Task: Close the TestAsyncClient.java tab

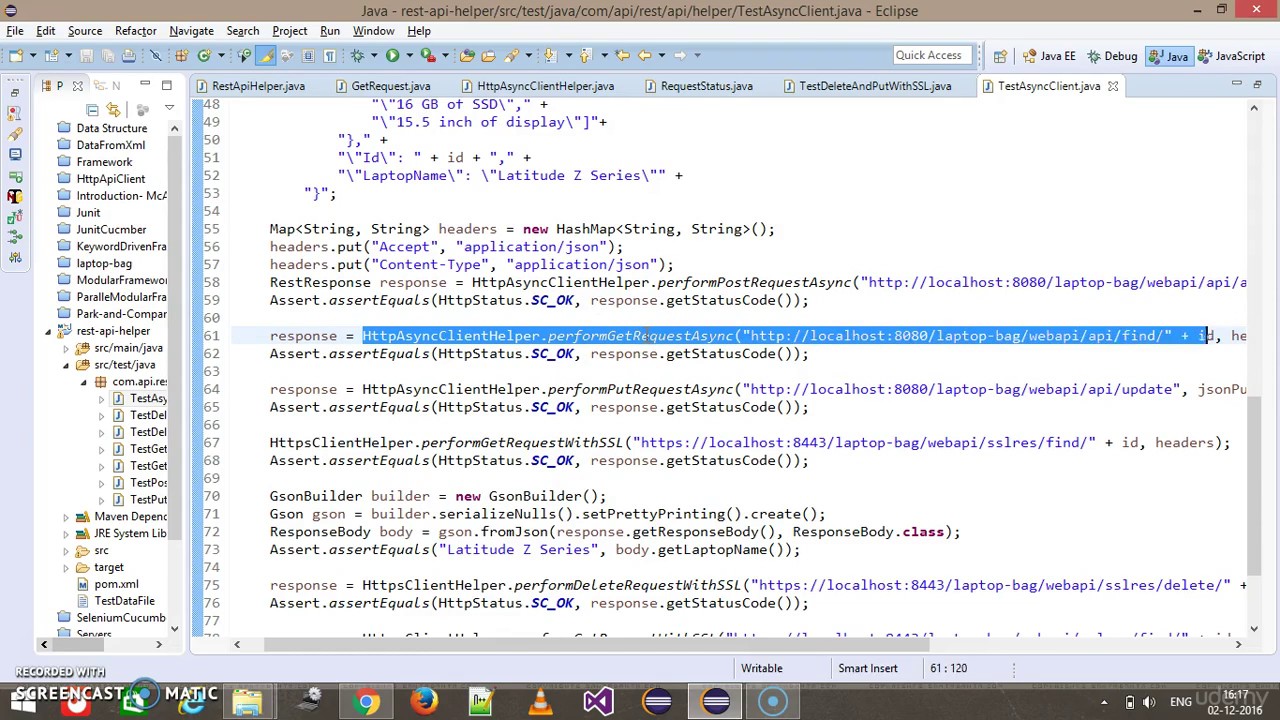Action: 1112,86
